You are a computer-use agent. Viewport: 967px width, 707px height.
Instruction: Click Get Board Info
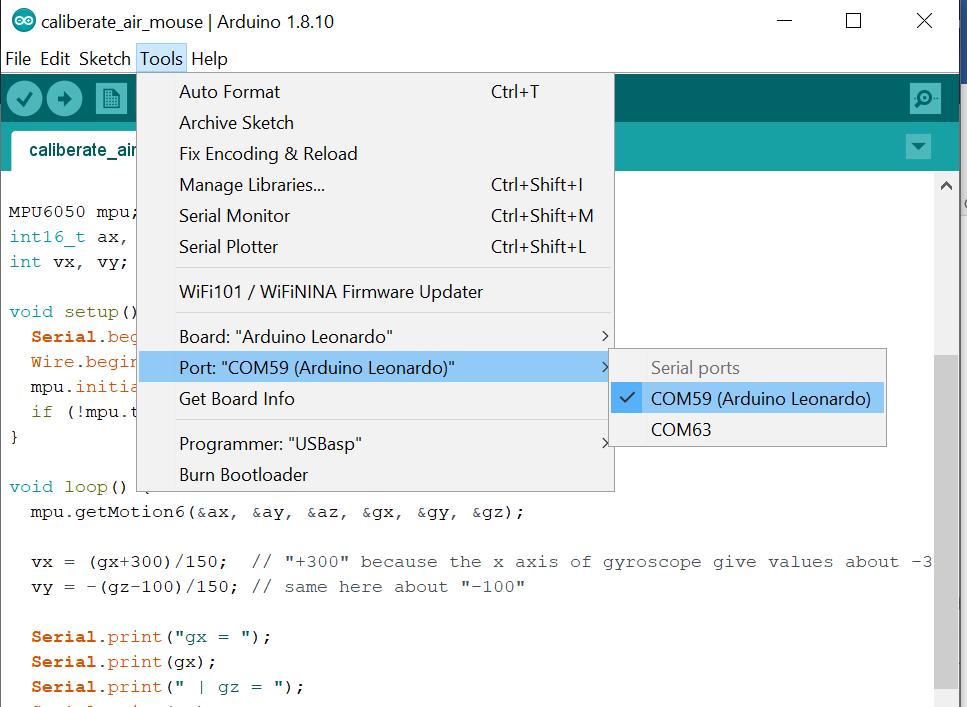click(x=376, y=399)
